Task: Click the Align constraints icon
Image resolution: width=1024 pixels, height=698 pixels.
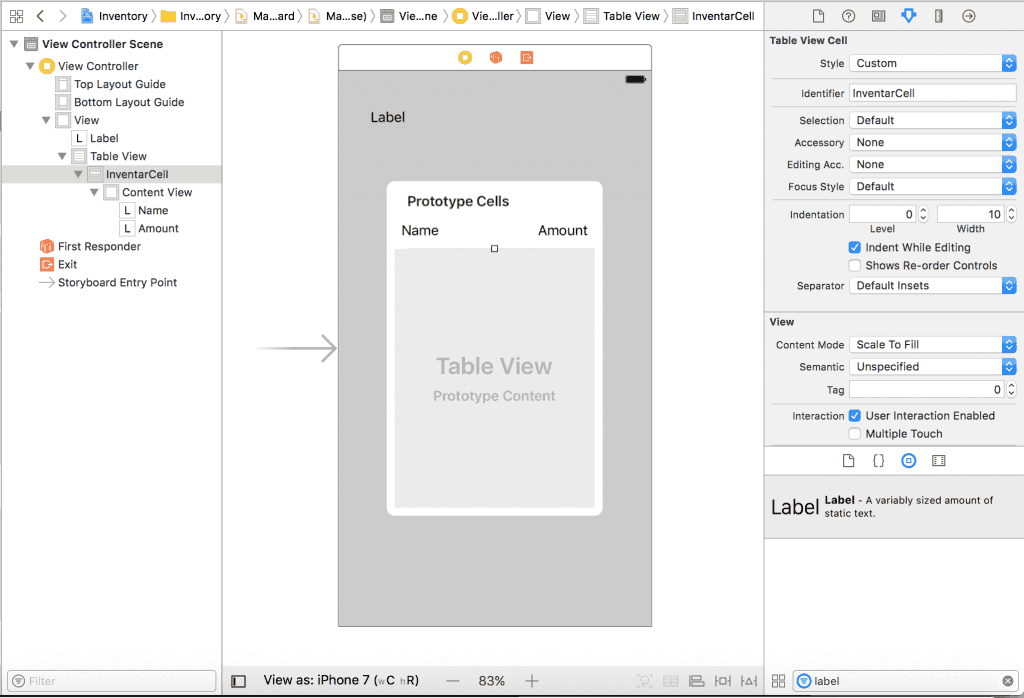Action: click(x=697, y=681)
